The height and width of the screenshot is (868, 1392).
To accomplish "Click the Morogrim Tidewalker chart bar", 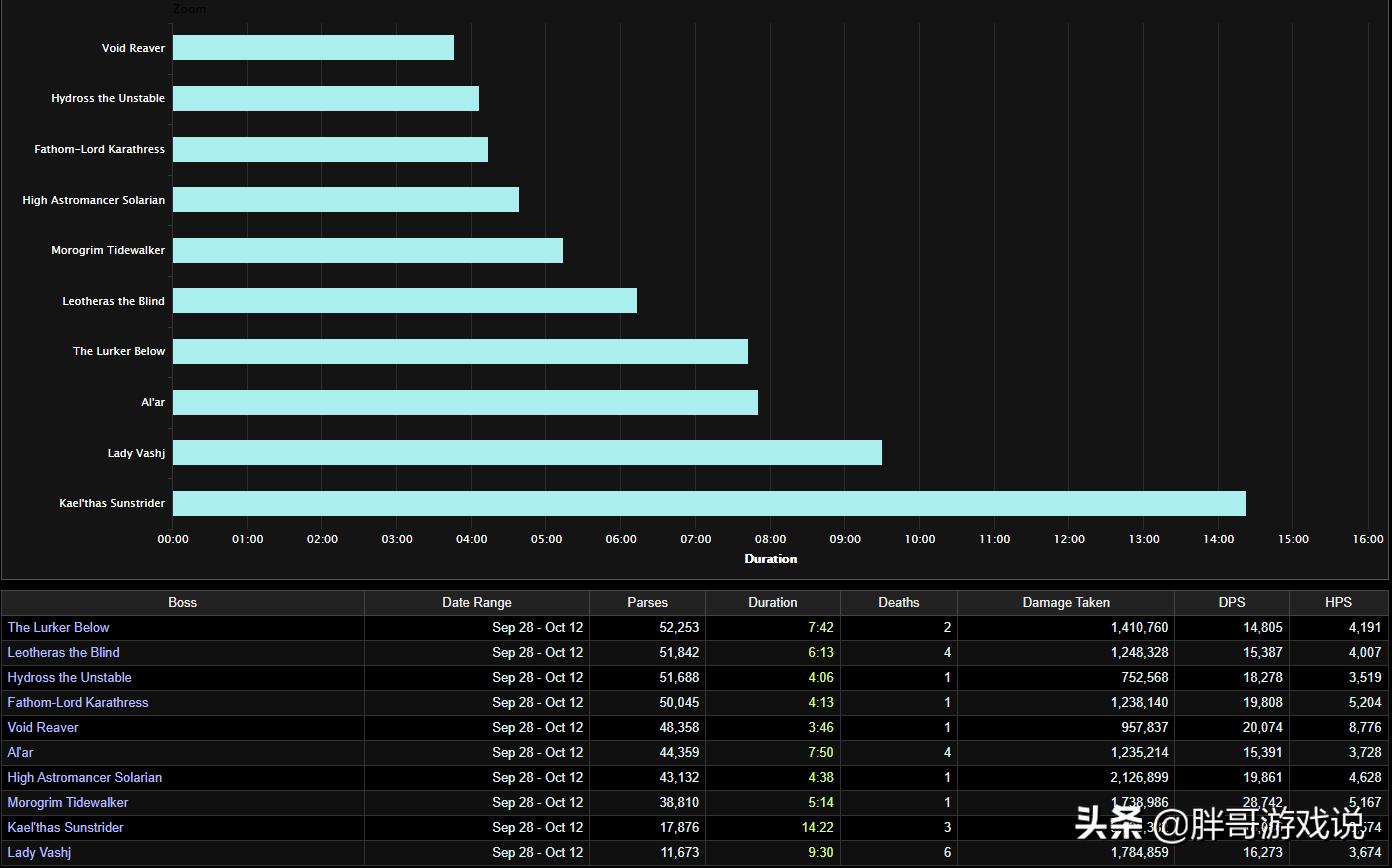I will (367, 250).
